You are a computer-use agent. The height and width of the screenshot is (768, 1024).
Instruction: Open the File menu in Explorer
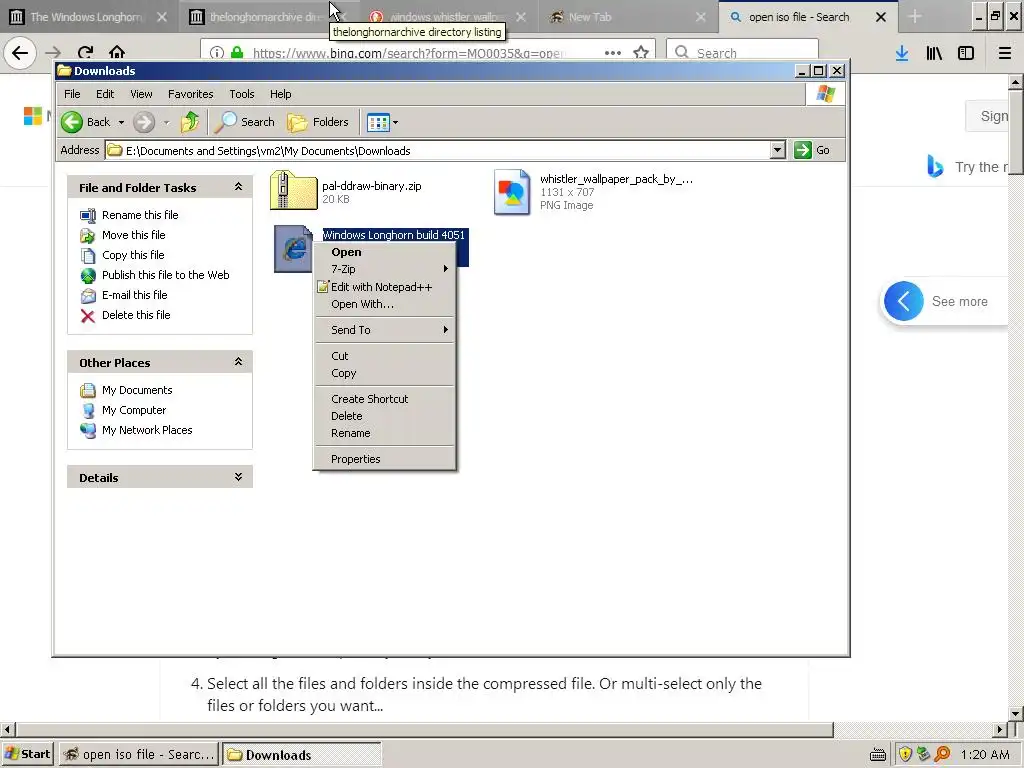click(72, 94)
